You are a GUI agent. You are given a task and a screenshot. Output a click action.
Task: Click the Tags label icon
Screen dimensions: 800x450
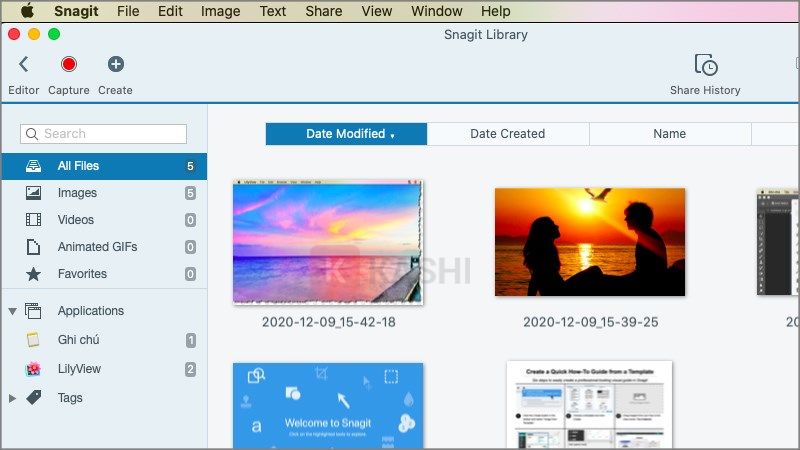click(x=34, y=397)
